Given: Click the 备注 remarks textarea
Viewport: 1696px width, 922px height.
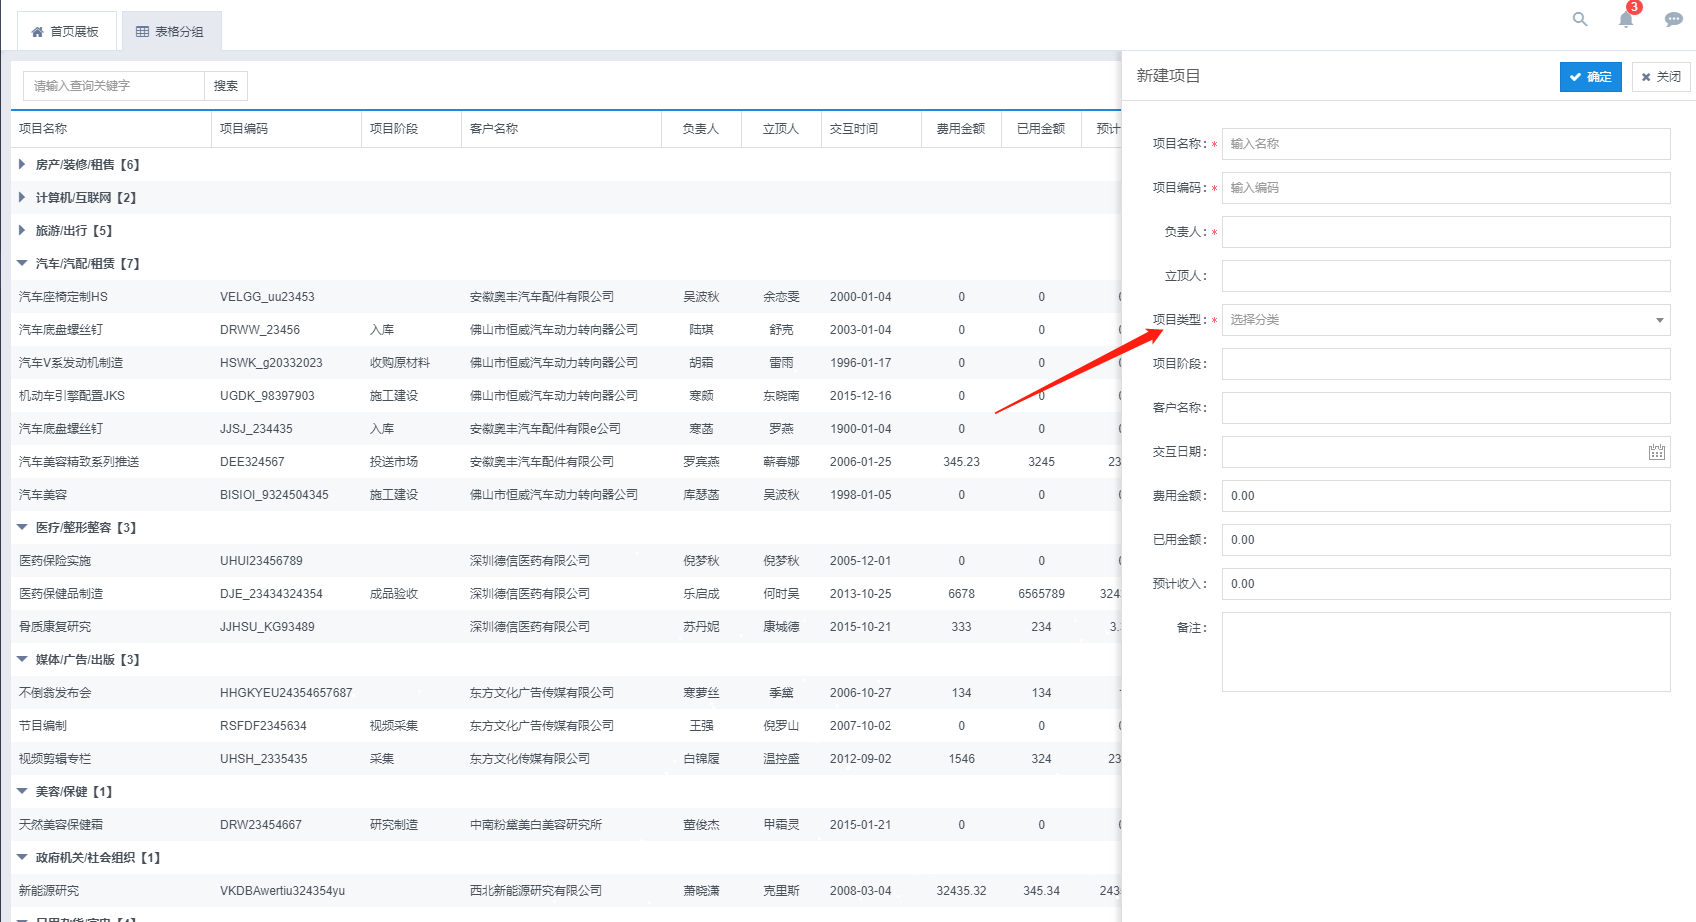Looking at the screenshot, I should pyautogui.click(x=1446, y=652).
